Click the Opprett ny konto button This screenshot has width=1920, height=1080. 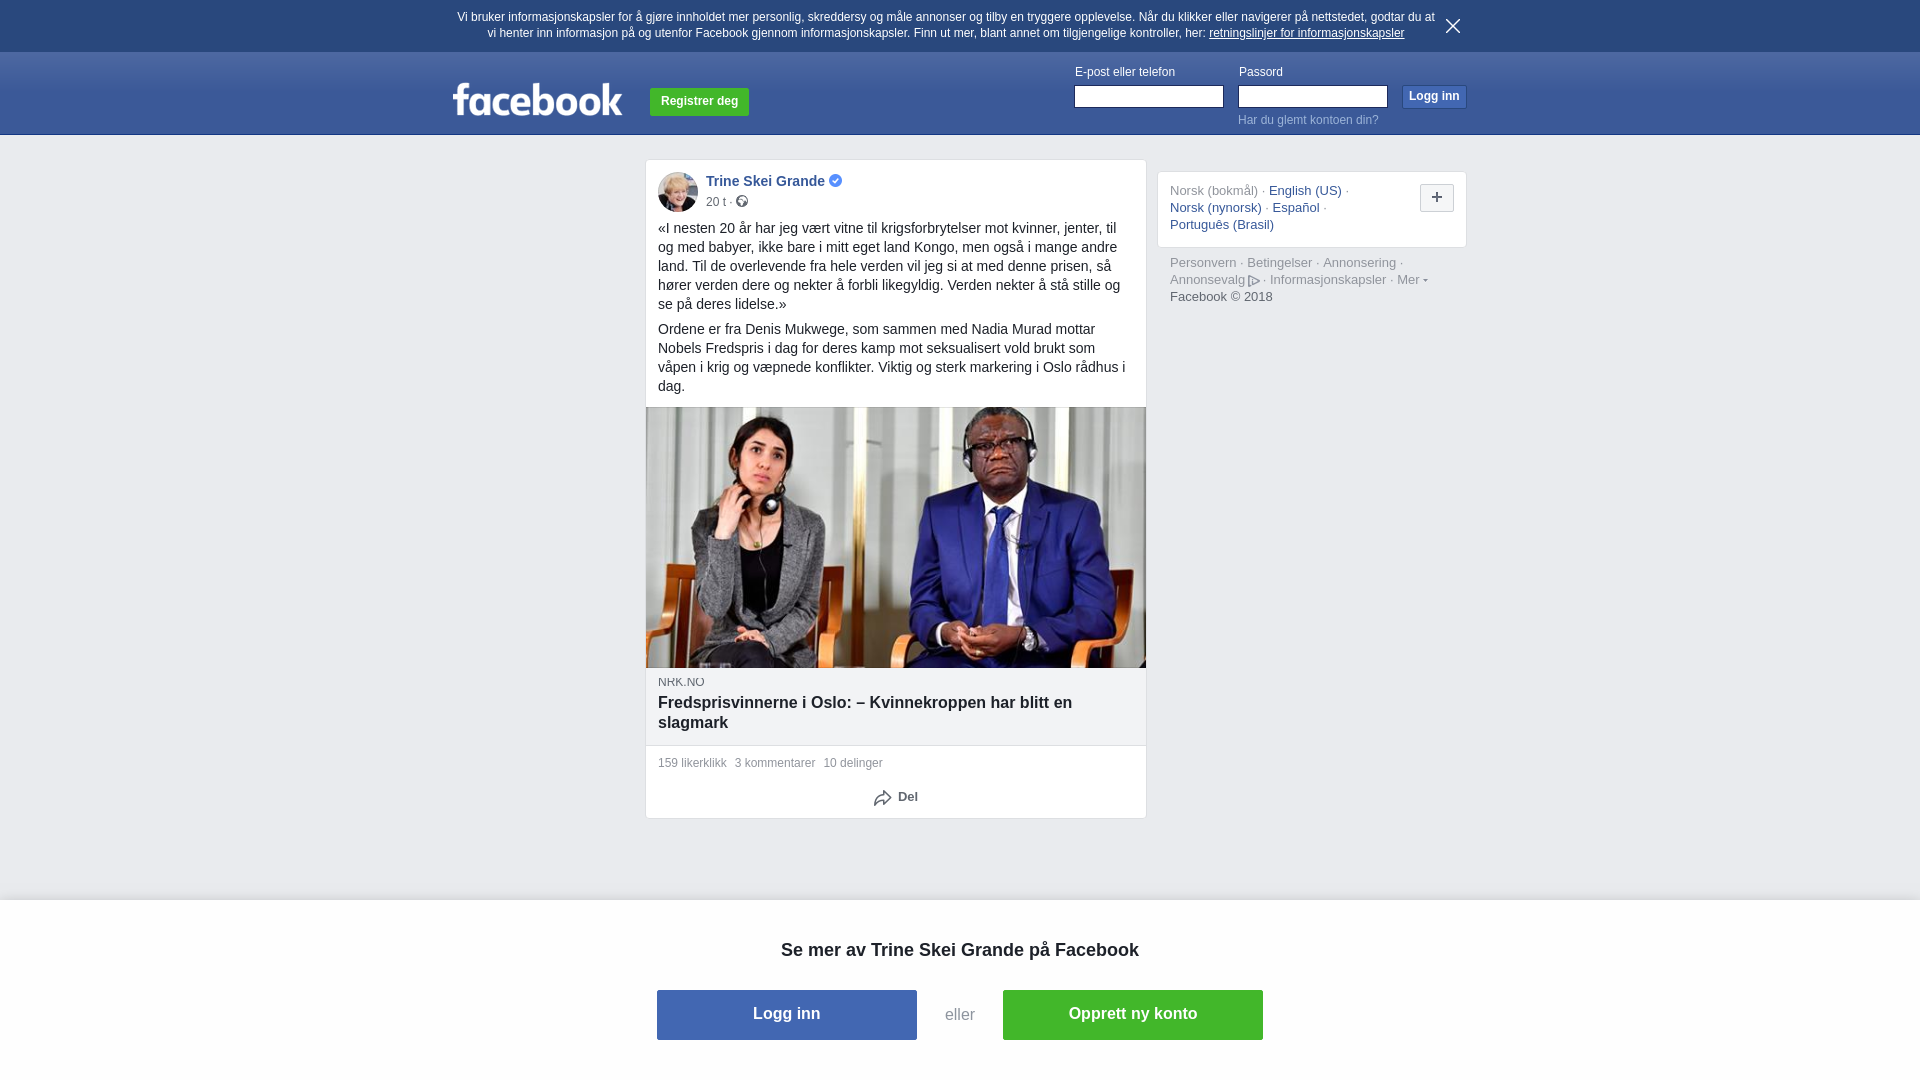coord(1133,1015)
